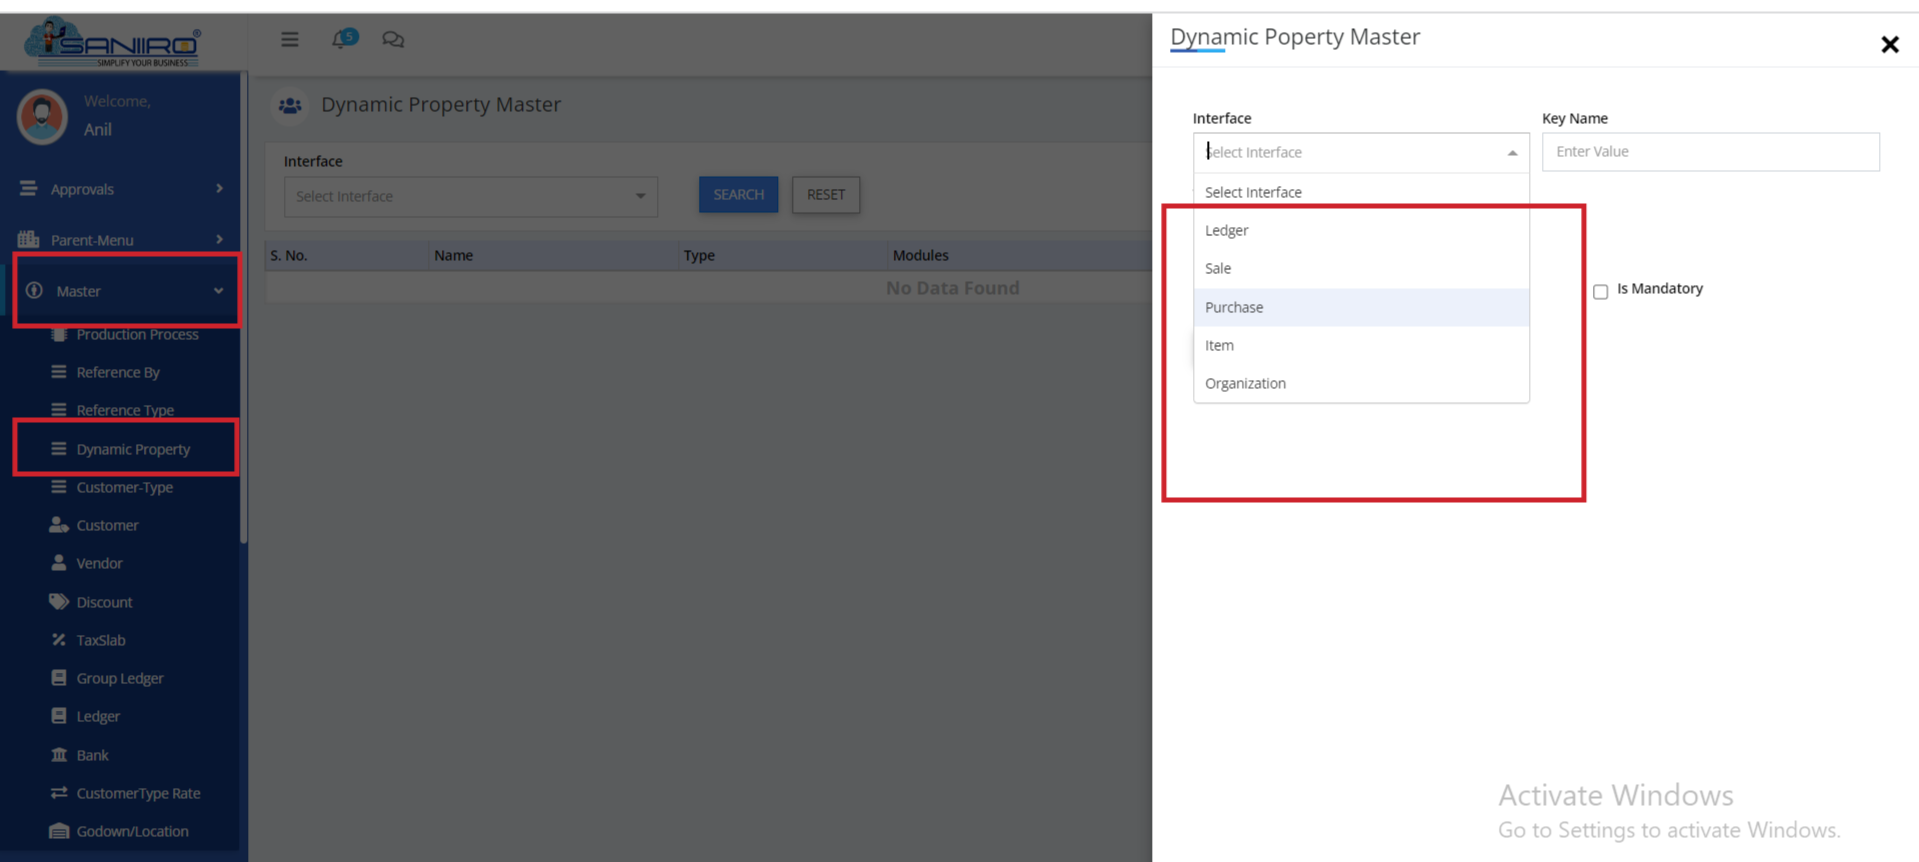The height and width of the screenshot is (862, 1919).
Task: Click the Discount tag icon
Action: [x=59, y=602]
